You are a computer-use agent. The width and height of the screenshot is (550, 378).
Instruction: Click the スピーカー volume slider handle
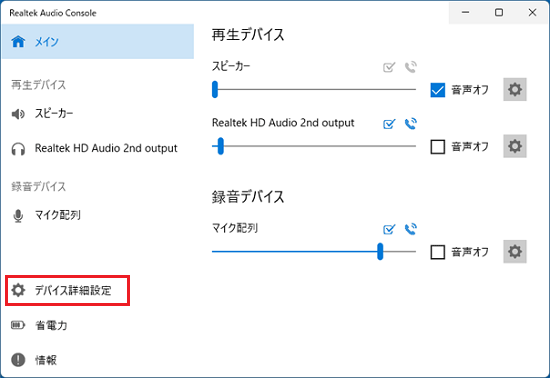(x=215, y=89)
